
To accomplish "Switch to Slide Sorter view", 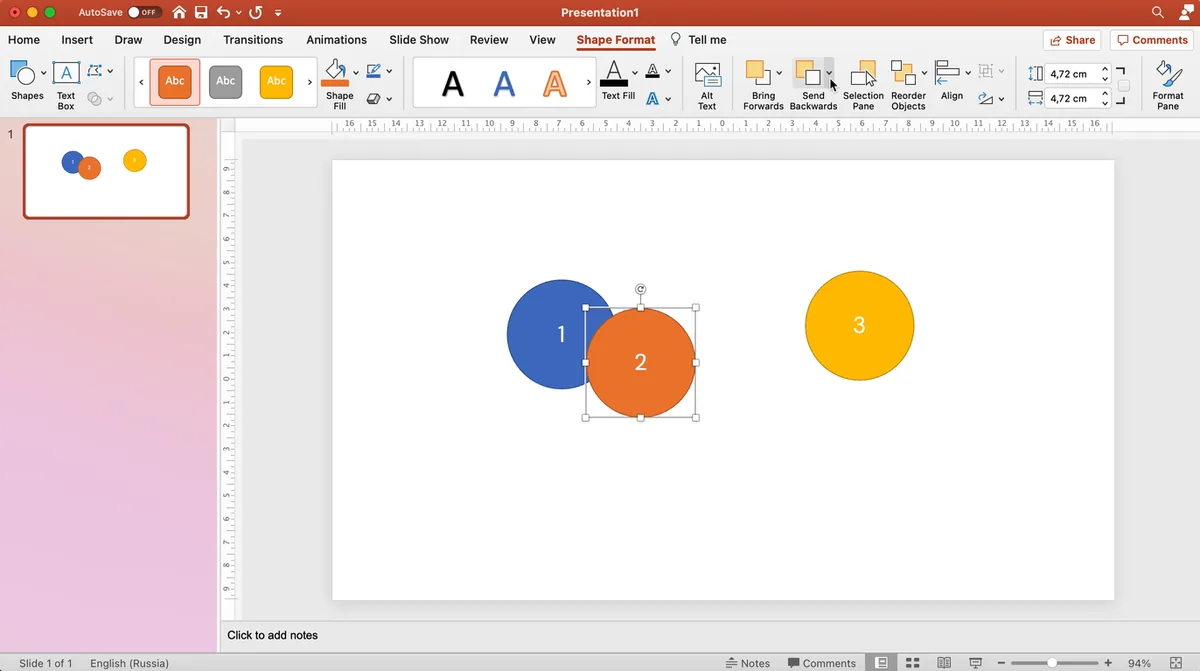I will [912, 663].
